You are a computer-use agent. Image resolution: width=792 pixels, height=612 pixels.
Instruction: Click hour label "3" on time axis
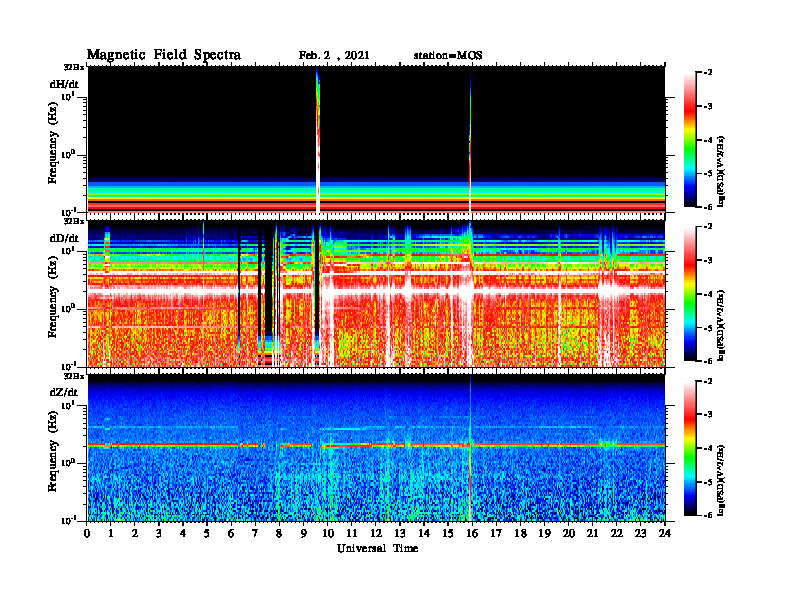[159, 533]
